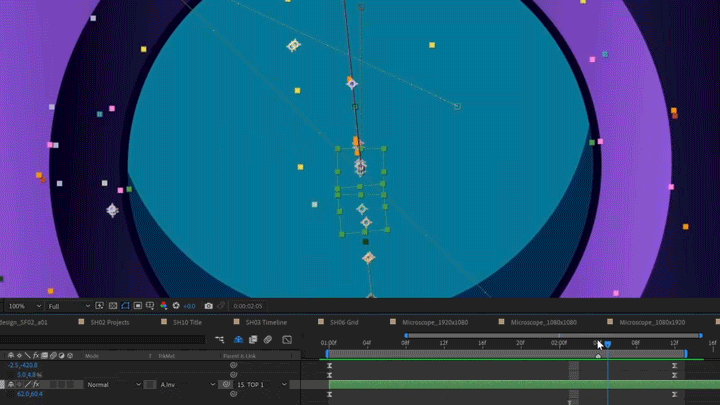
Task: Click the Collapse Transformations column header icon
Action: pos(19,355)
